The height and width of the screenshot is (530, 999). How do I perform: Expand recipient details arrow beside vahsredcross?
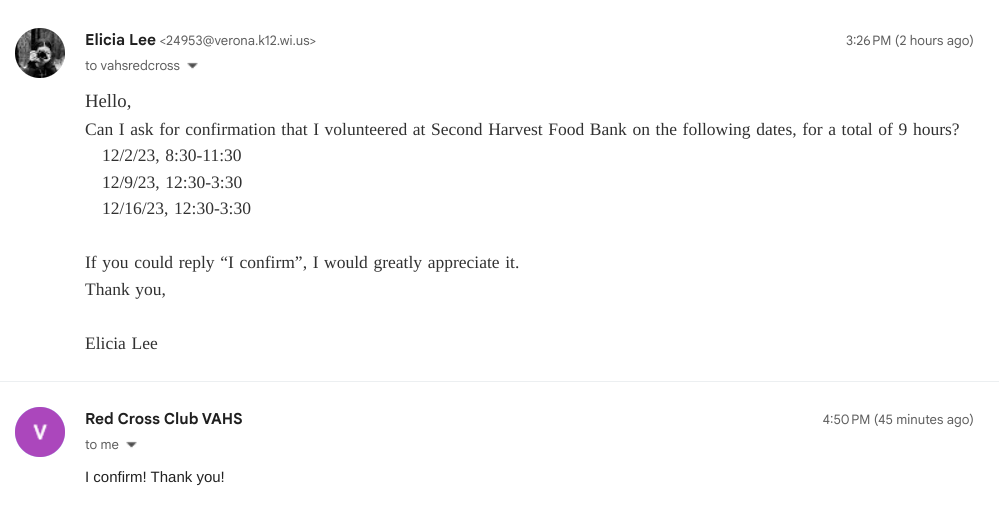(193, 66)
